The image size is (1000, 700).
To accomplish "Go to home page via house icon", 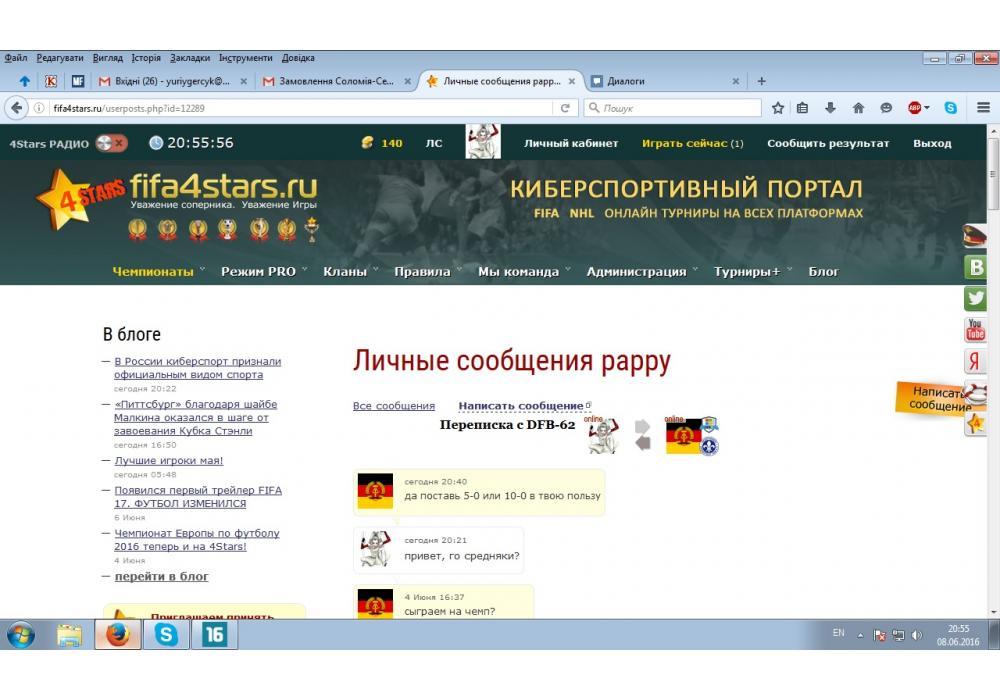I will point(858,108).
